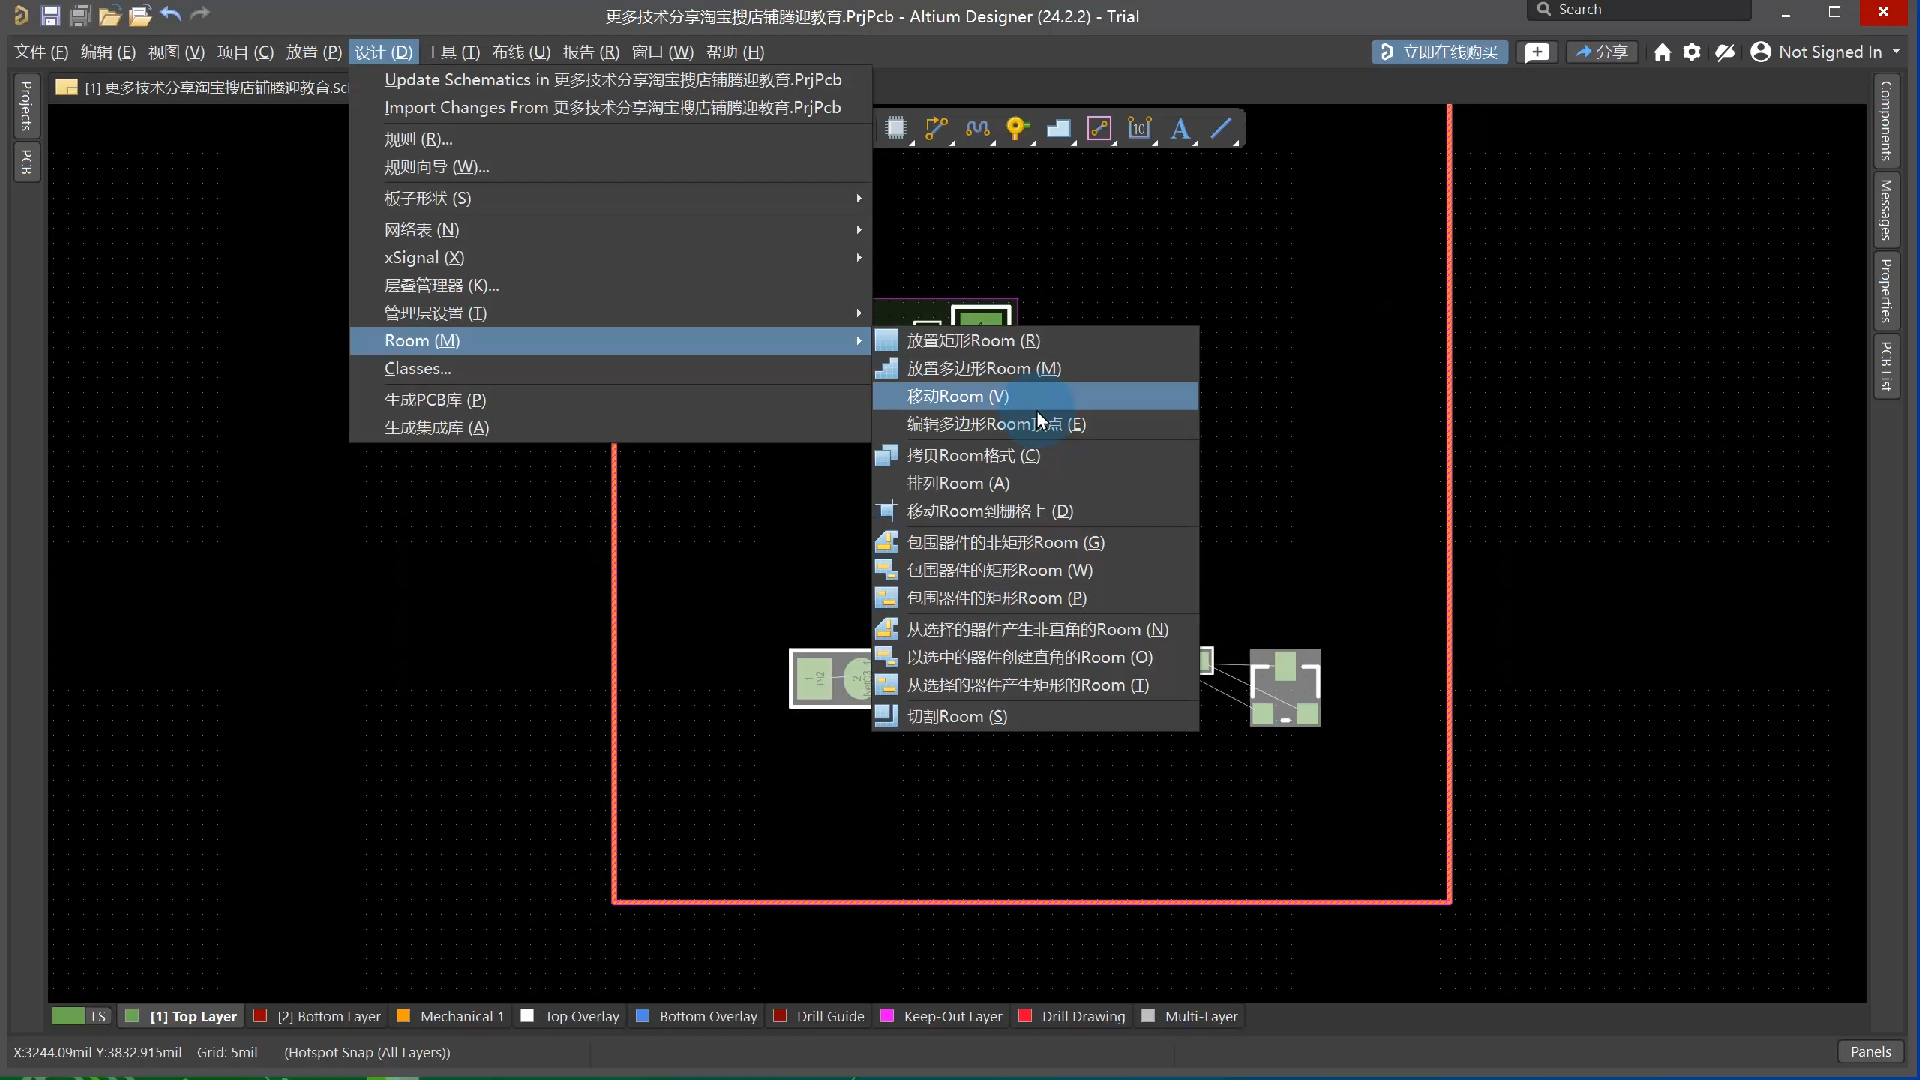1920x1080 pixels.
Task: Select the place line tool icon
Action: (x=1221, y=128)
